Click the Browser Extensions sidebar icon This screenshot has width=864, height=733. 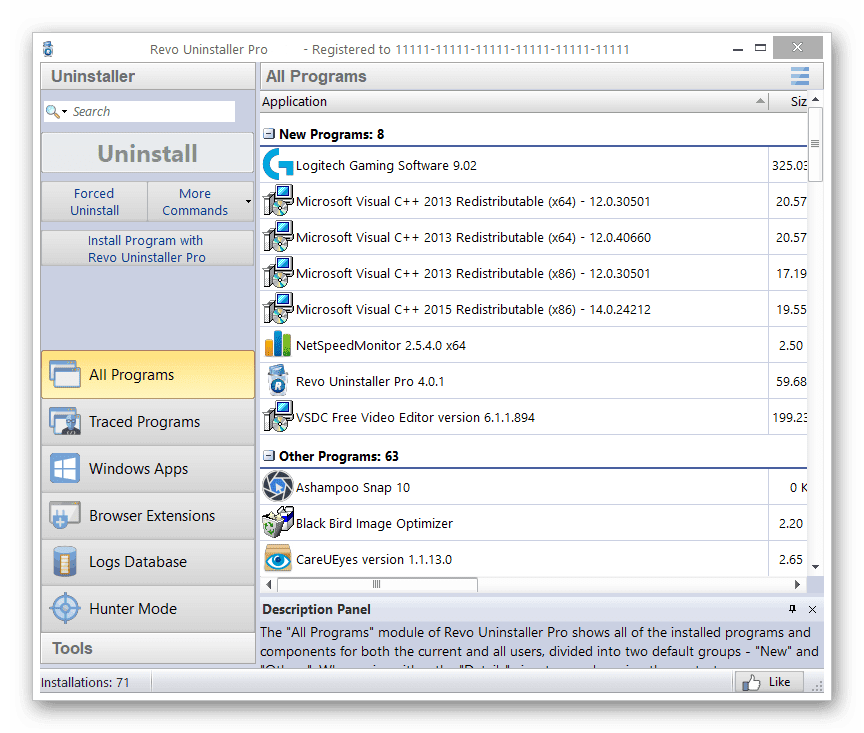[65, 515]
